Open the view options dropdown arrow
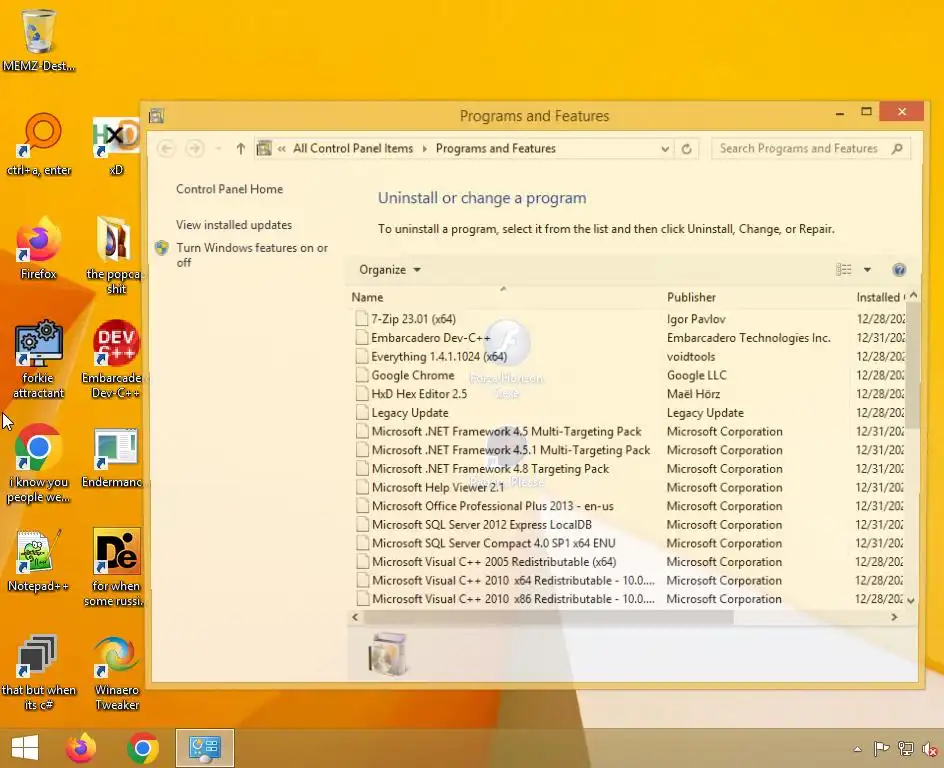This screenshot has height=768, width=944. tap(867, 270)
